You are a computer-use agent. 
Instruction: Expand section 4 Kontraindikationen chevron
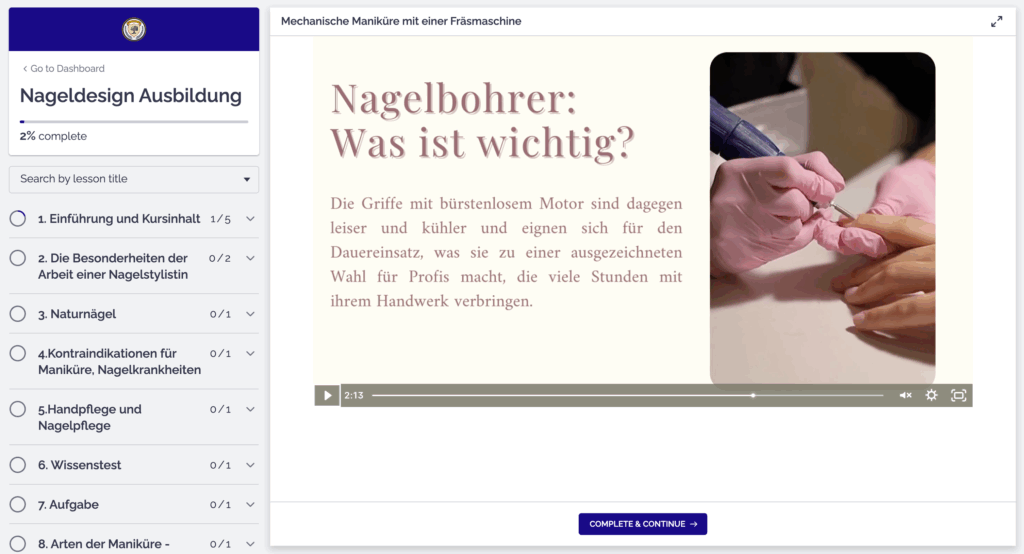pos(250,354)
